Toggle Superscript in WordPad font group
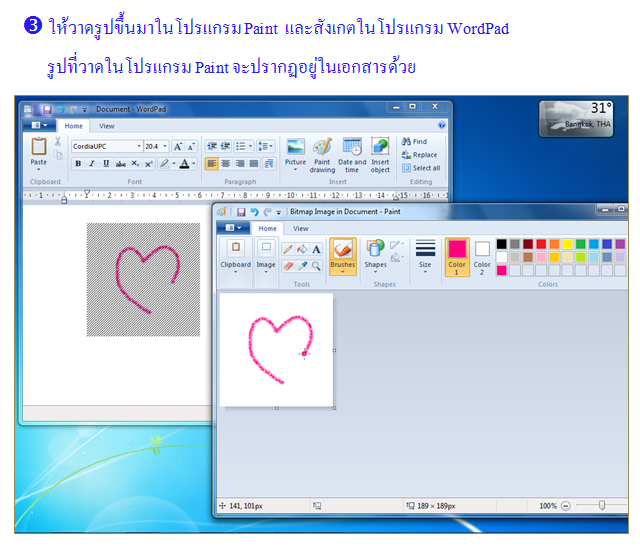The width and height of the screenshot is (640, 549). click(x=149, y=164)
